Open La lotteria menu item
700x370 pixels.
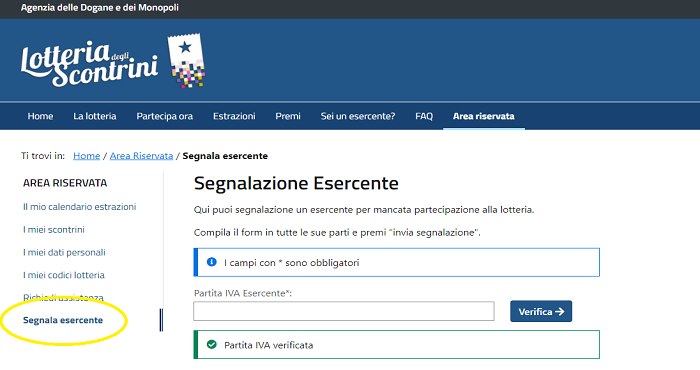point(95,116)
